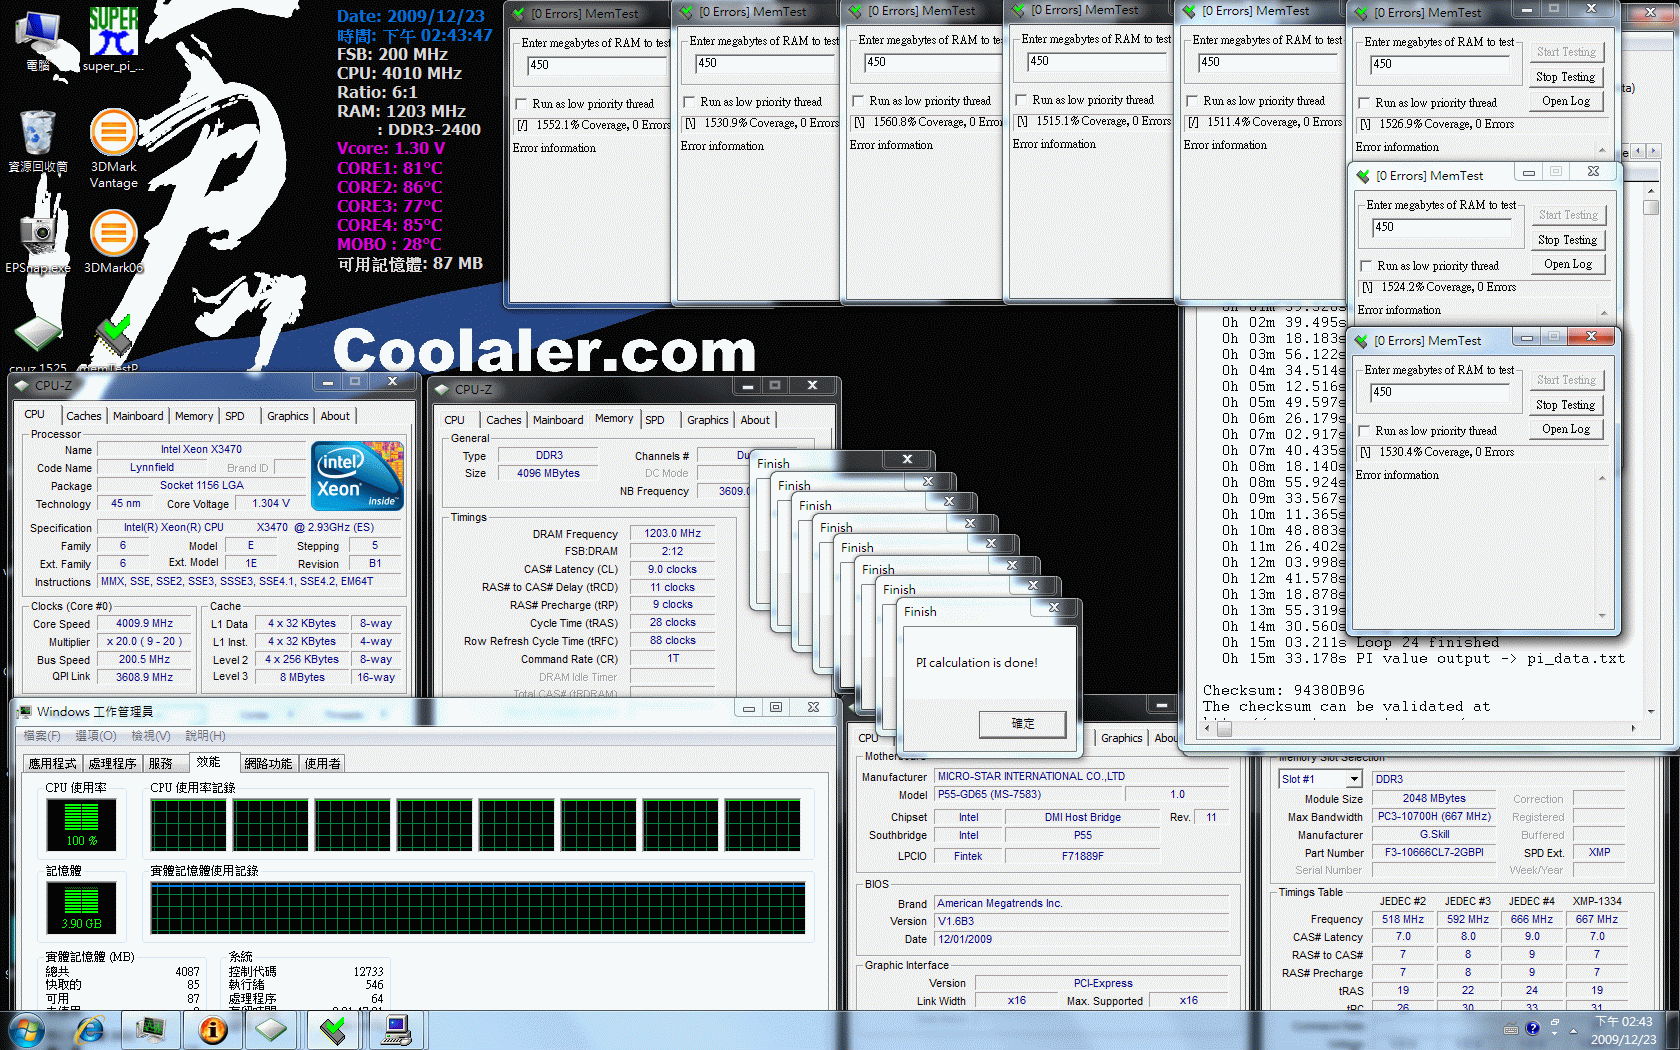This screenshot has height=1050, width=1680.
Task: Click the Intel Xeon inside logo in CPU-Z
Action: tap(357, 475)
